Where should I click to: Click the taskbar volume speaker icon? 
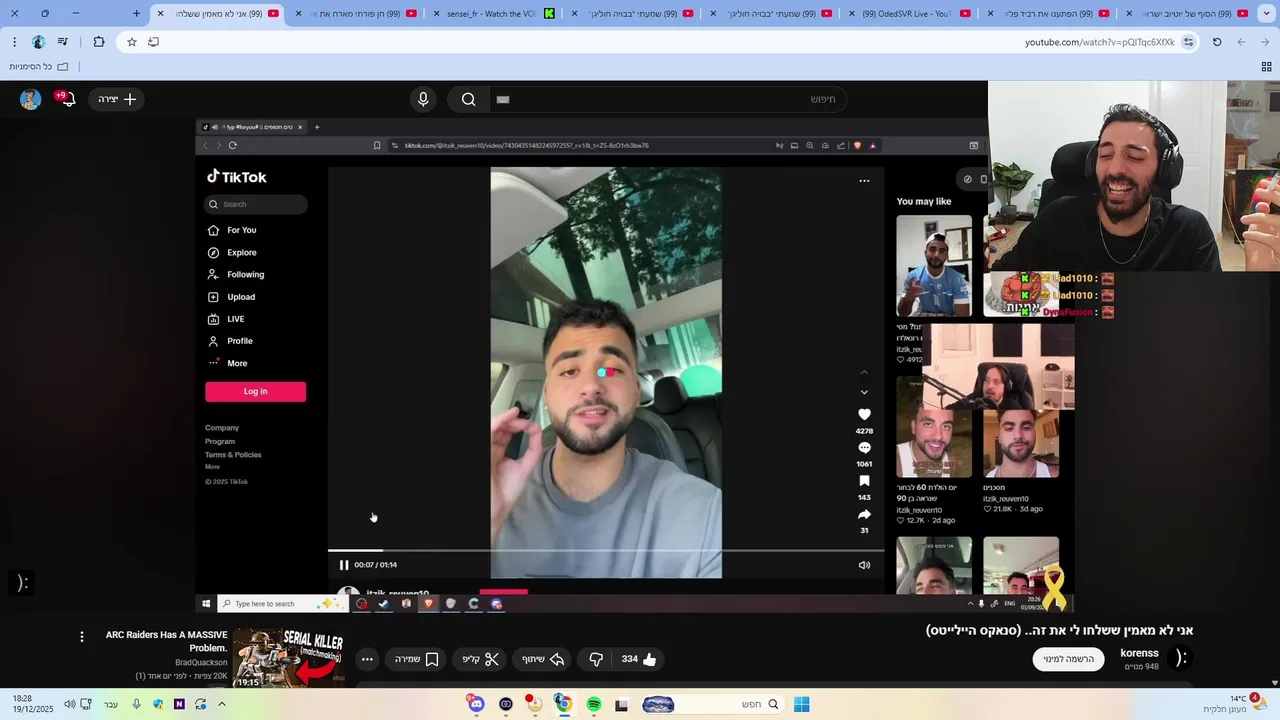pyautogui.click(x=69, y=704)
